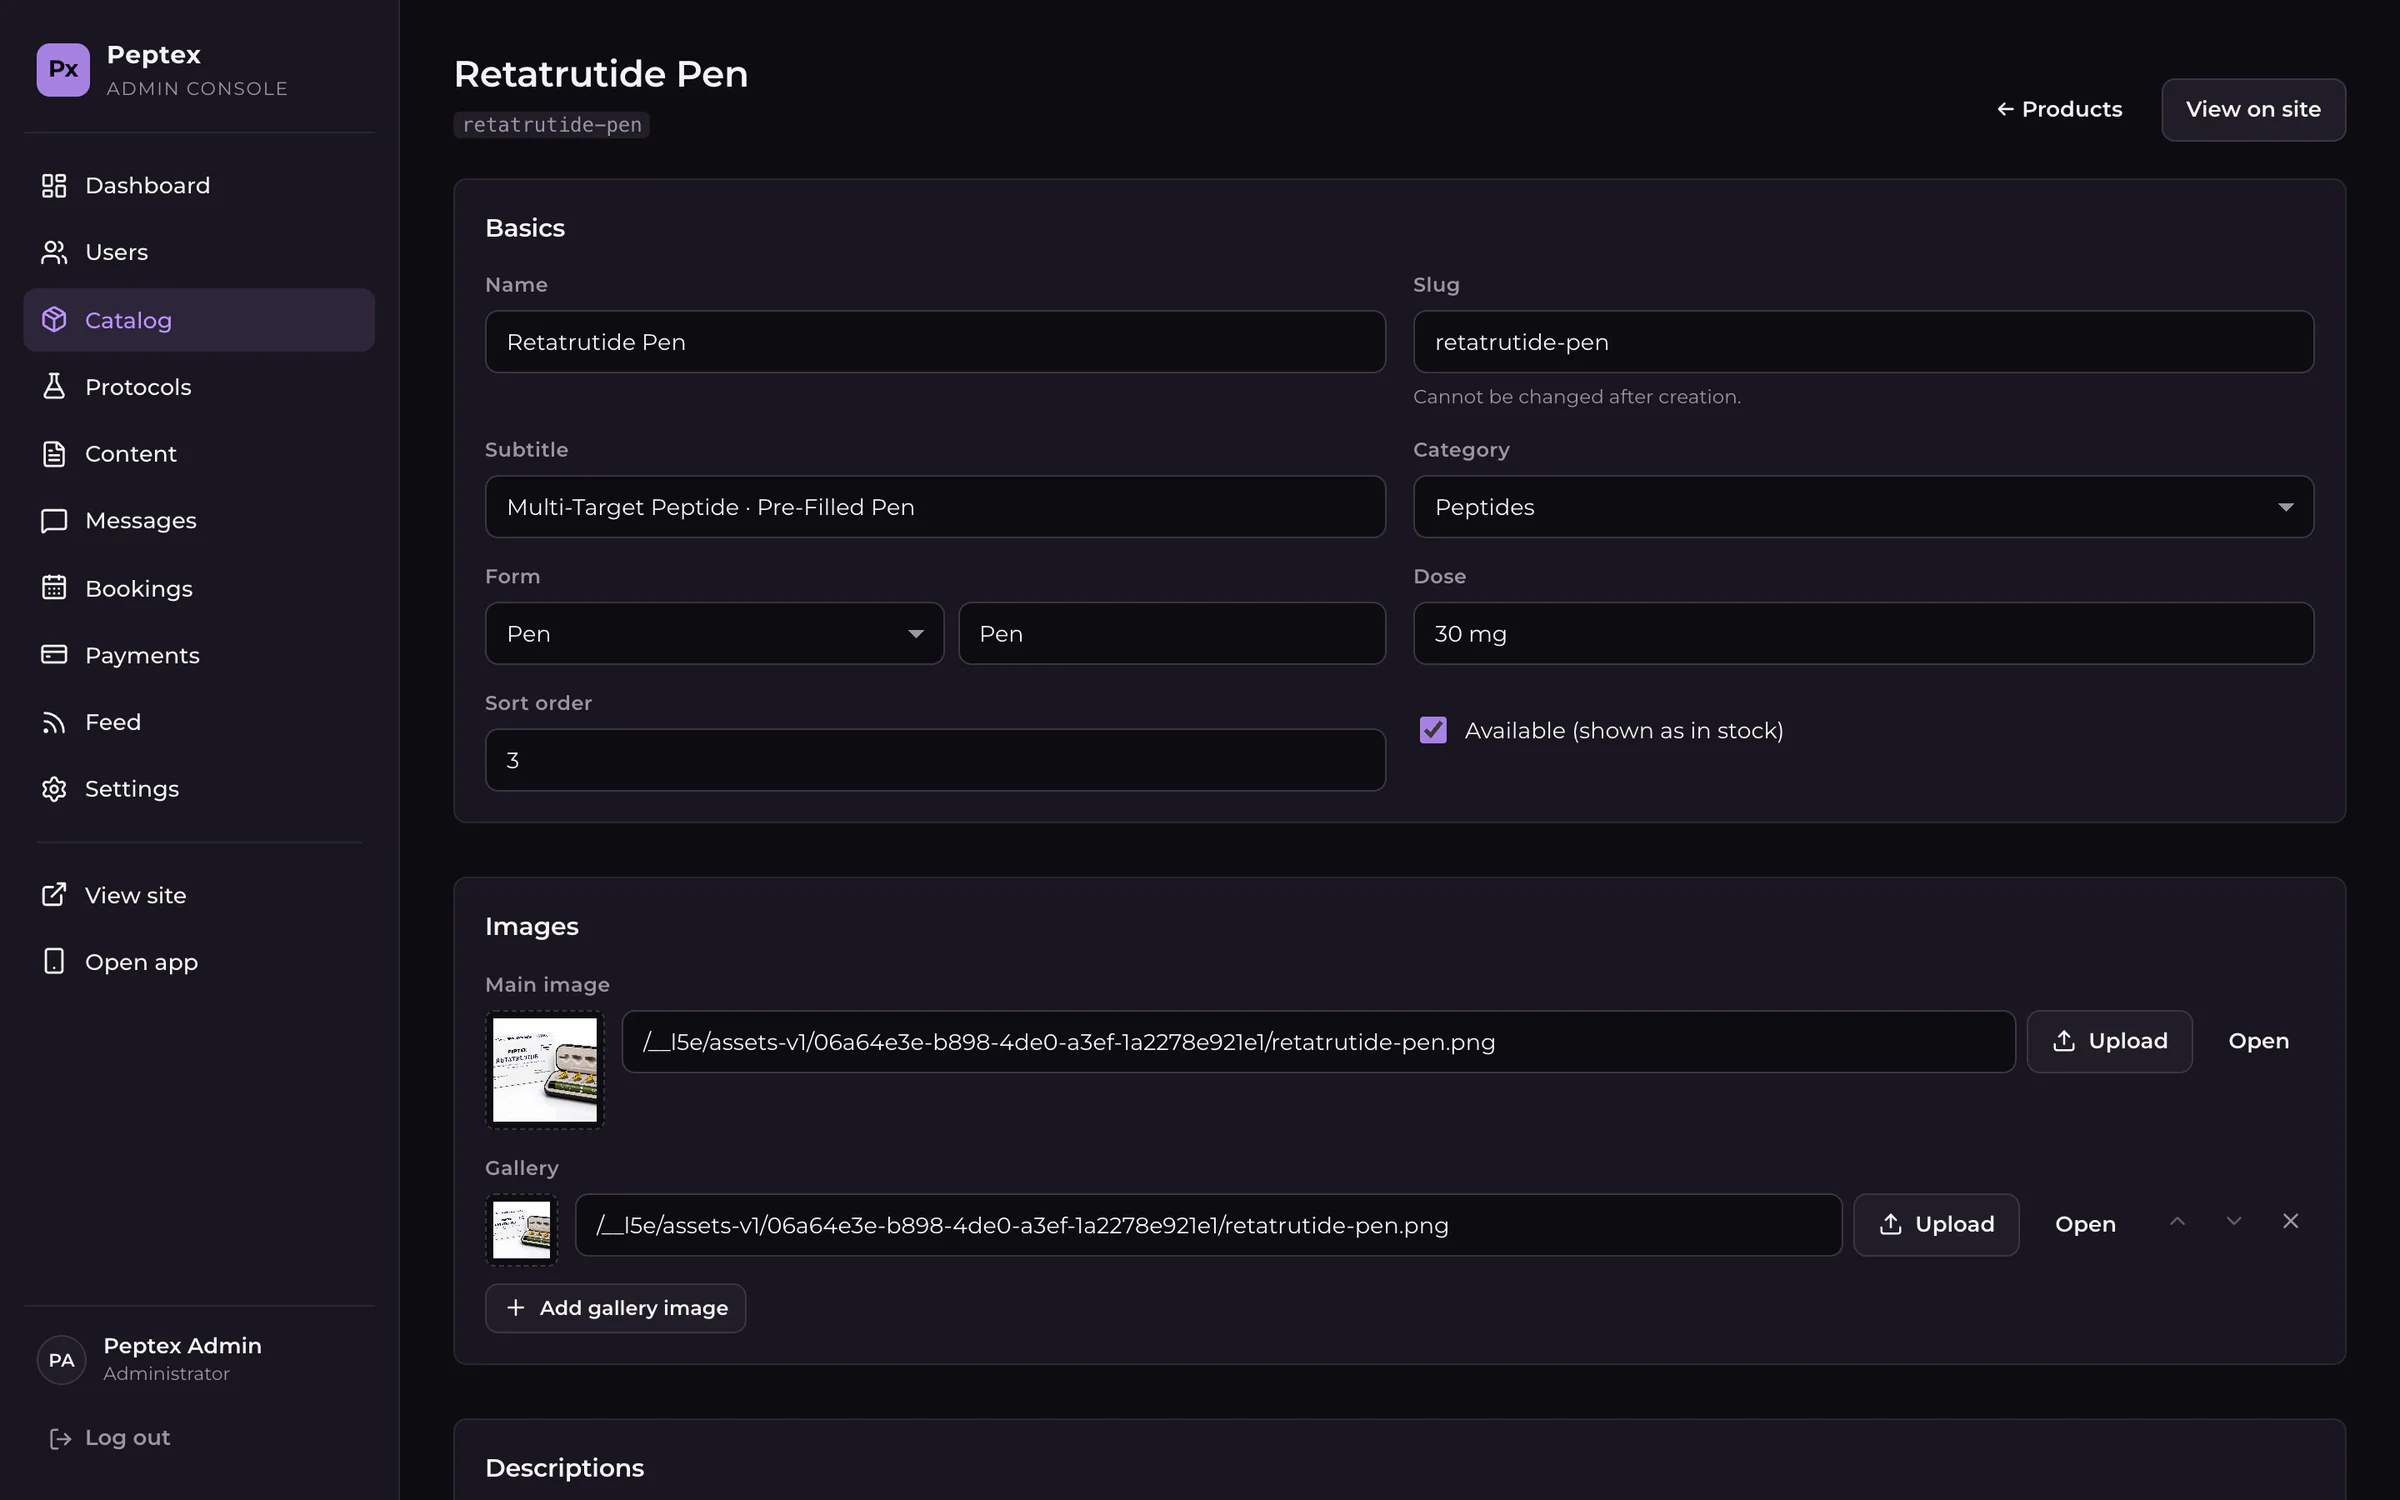Click the Peptex Px logo

pyautogui.click(x=63, y=69)
